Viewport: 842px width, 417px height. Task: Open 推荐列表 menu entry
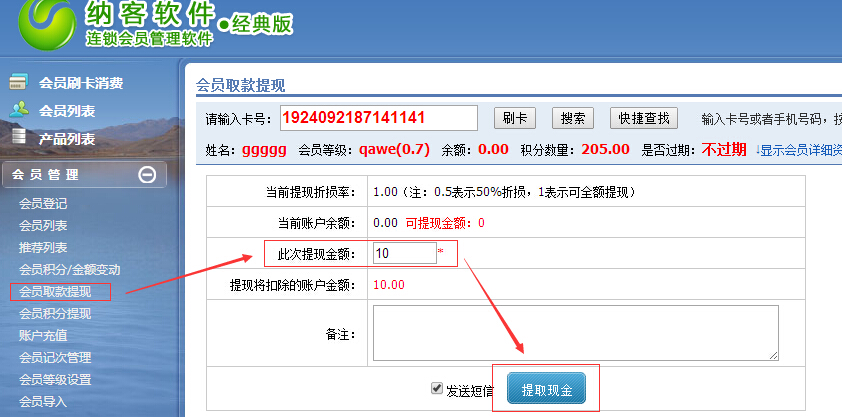click(x=43, y=248)
